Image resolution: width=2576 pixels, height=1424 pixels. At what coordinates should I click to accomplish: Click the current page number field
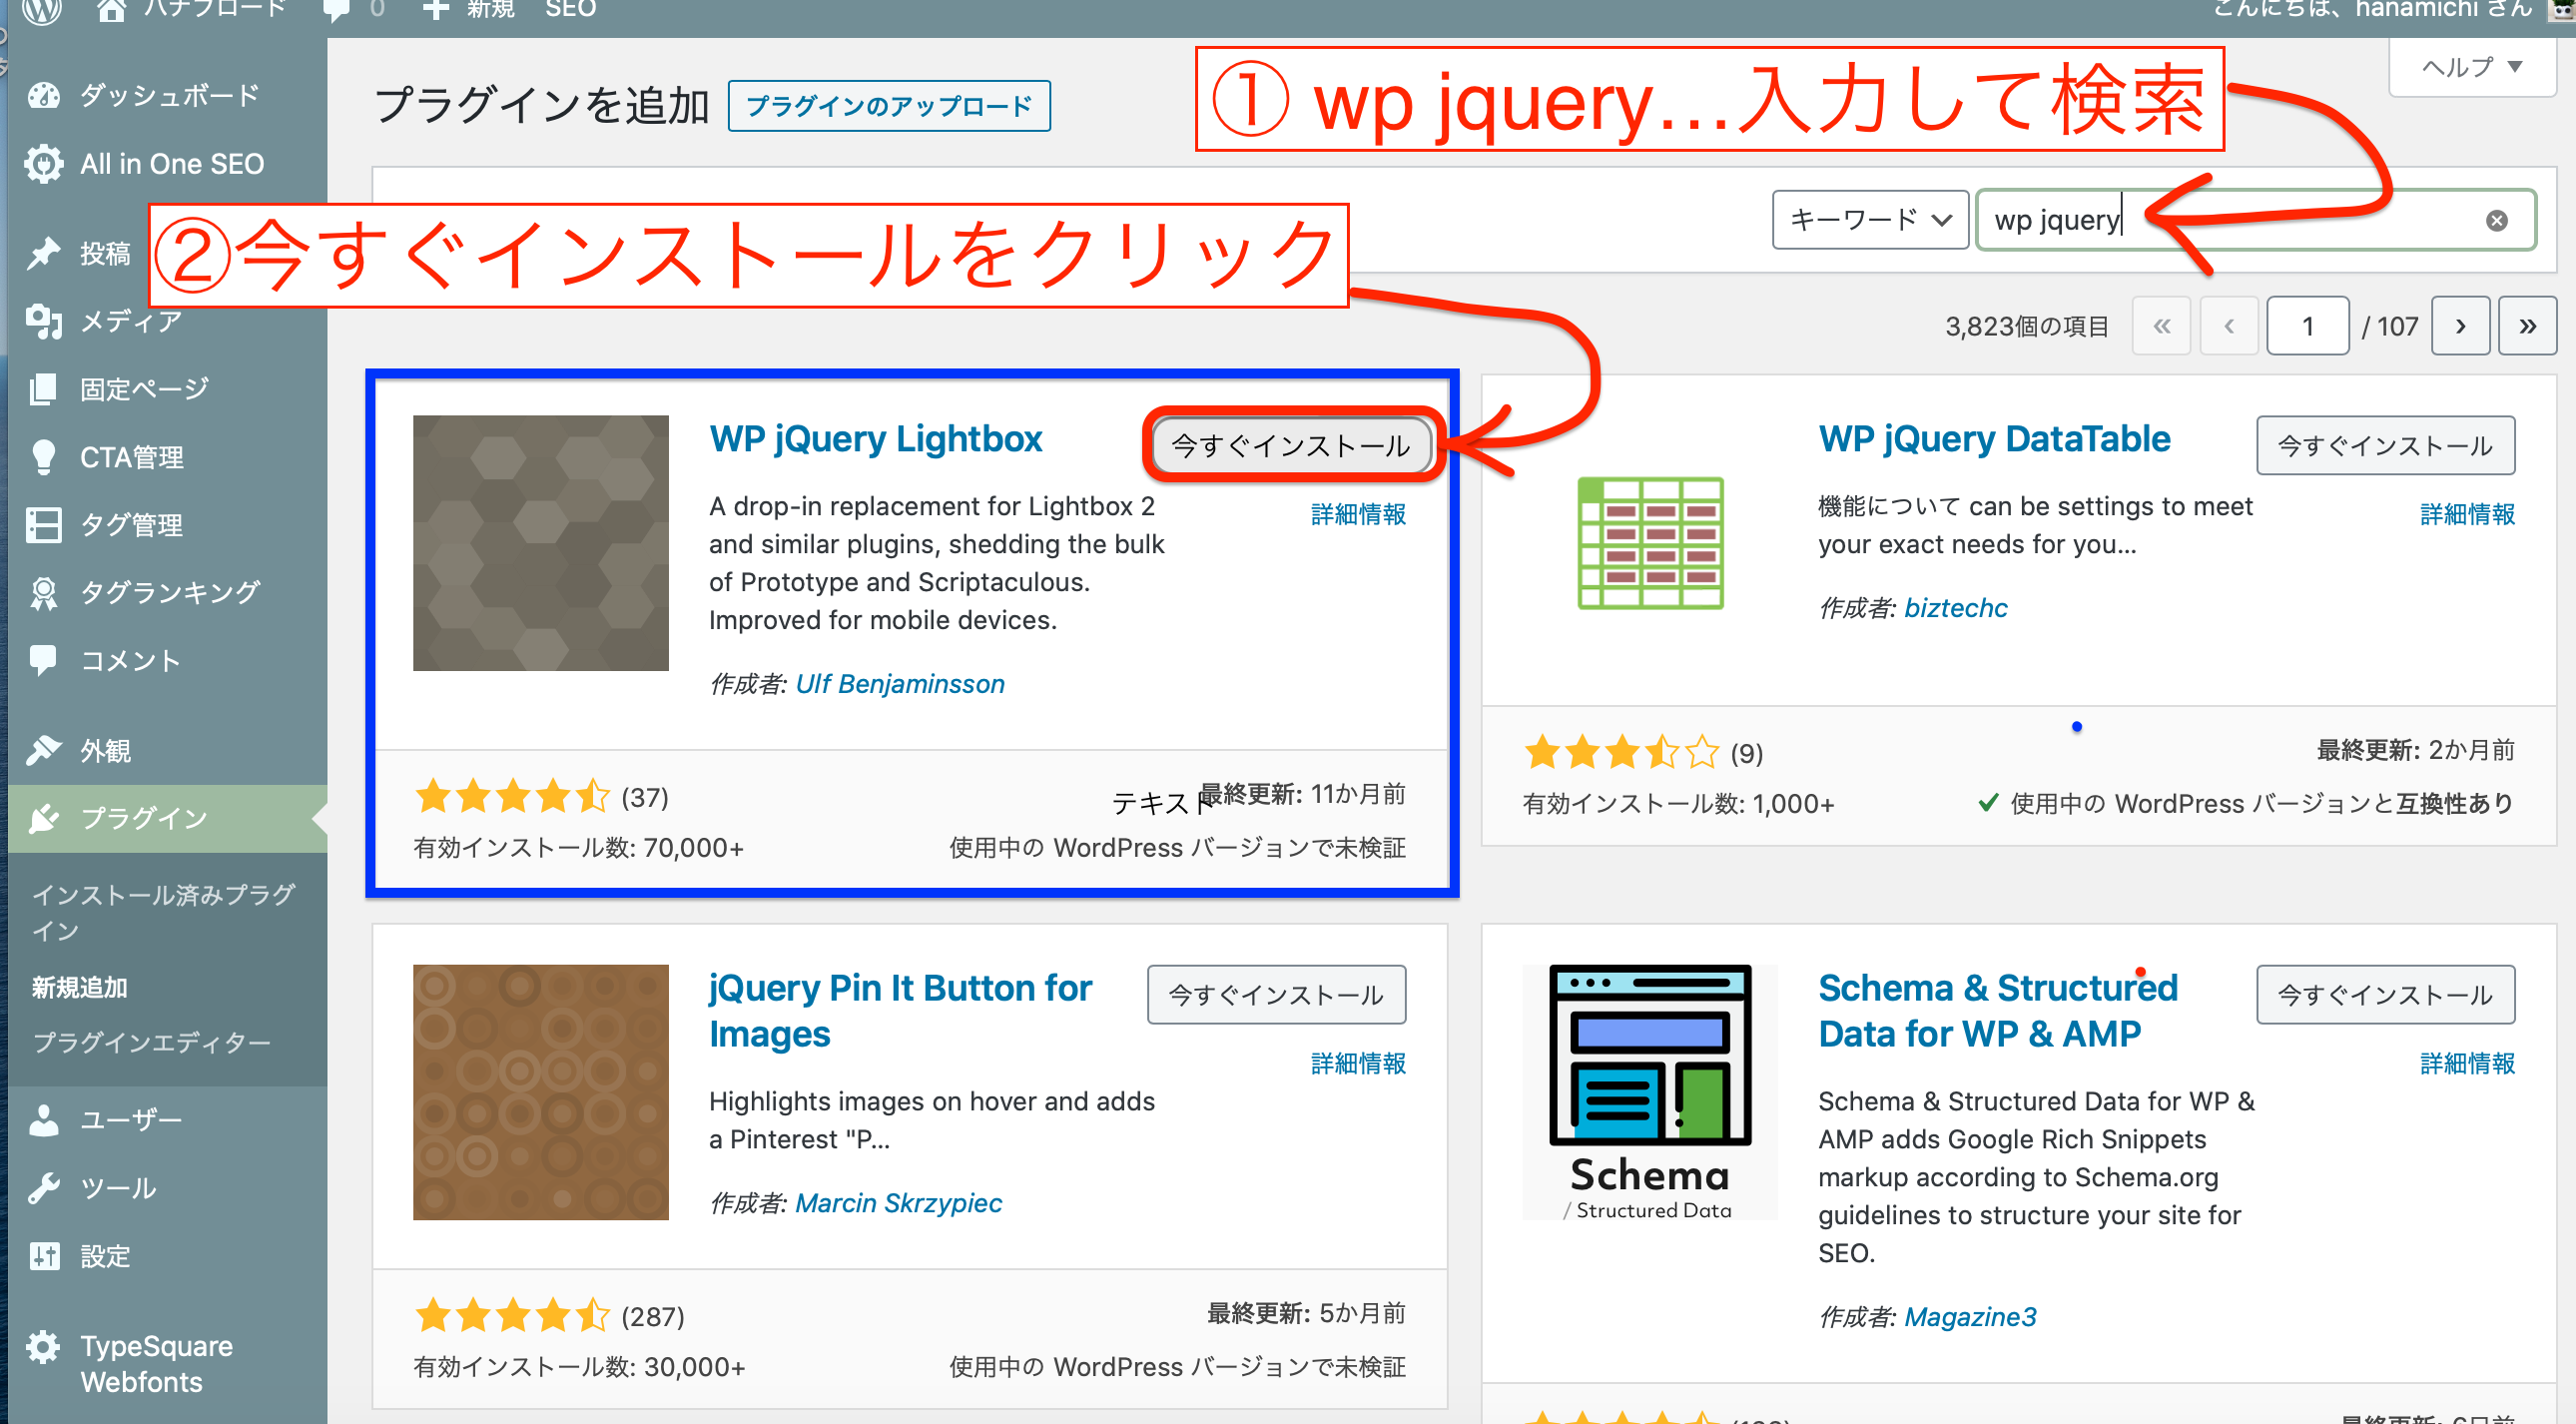[2306, 326]
